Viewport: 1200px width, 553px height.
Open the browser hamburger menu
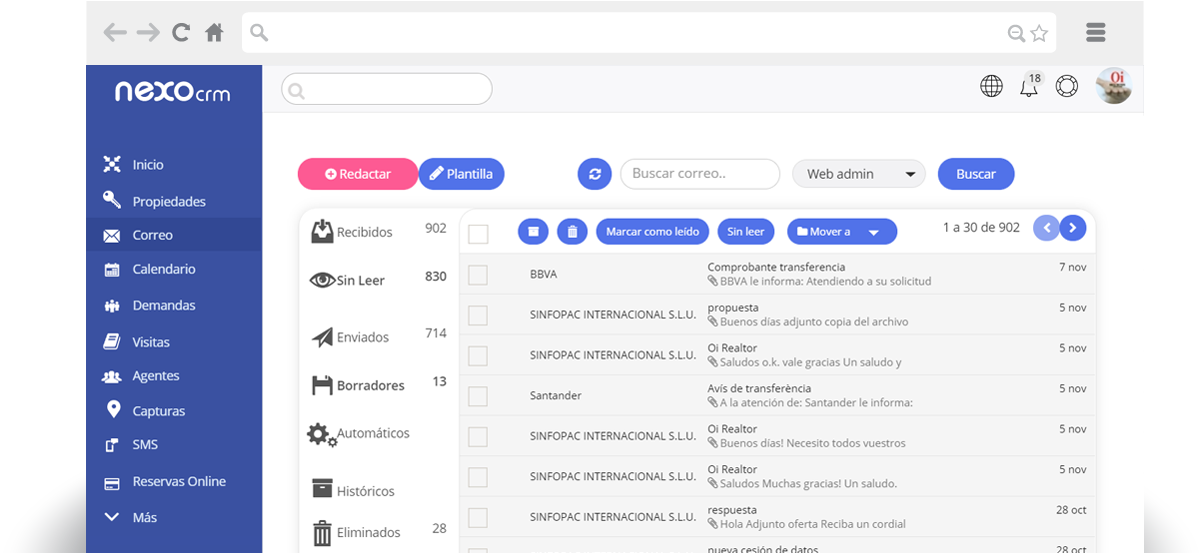1095,33
